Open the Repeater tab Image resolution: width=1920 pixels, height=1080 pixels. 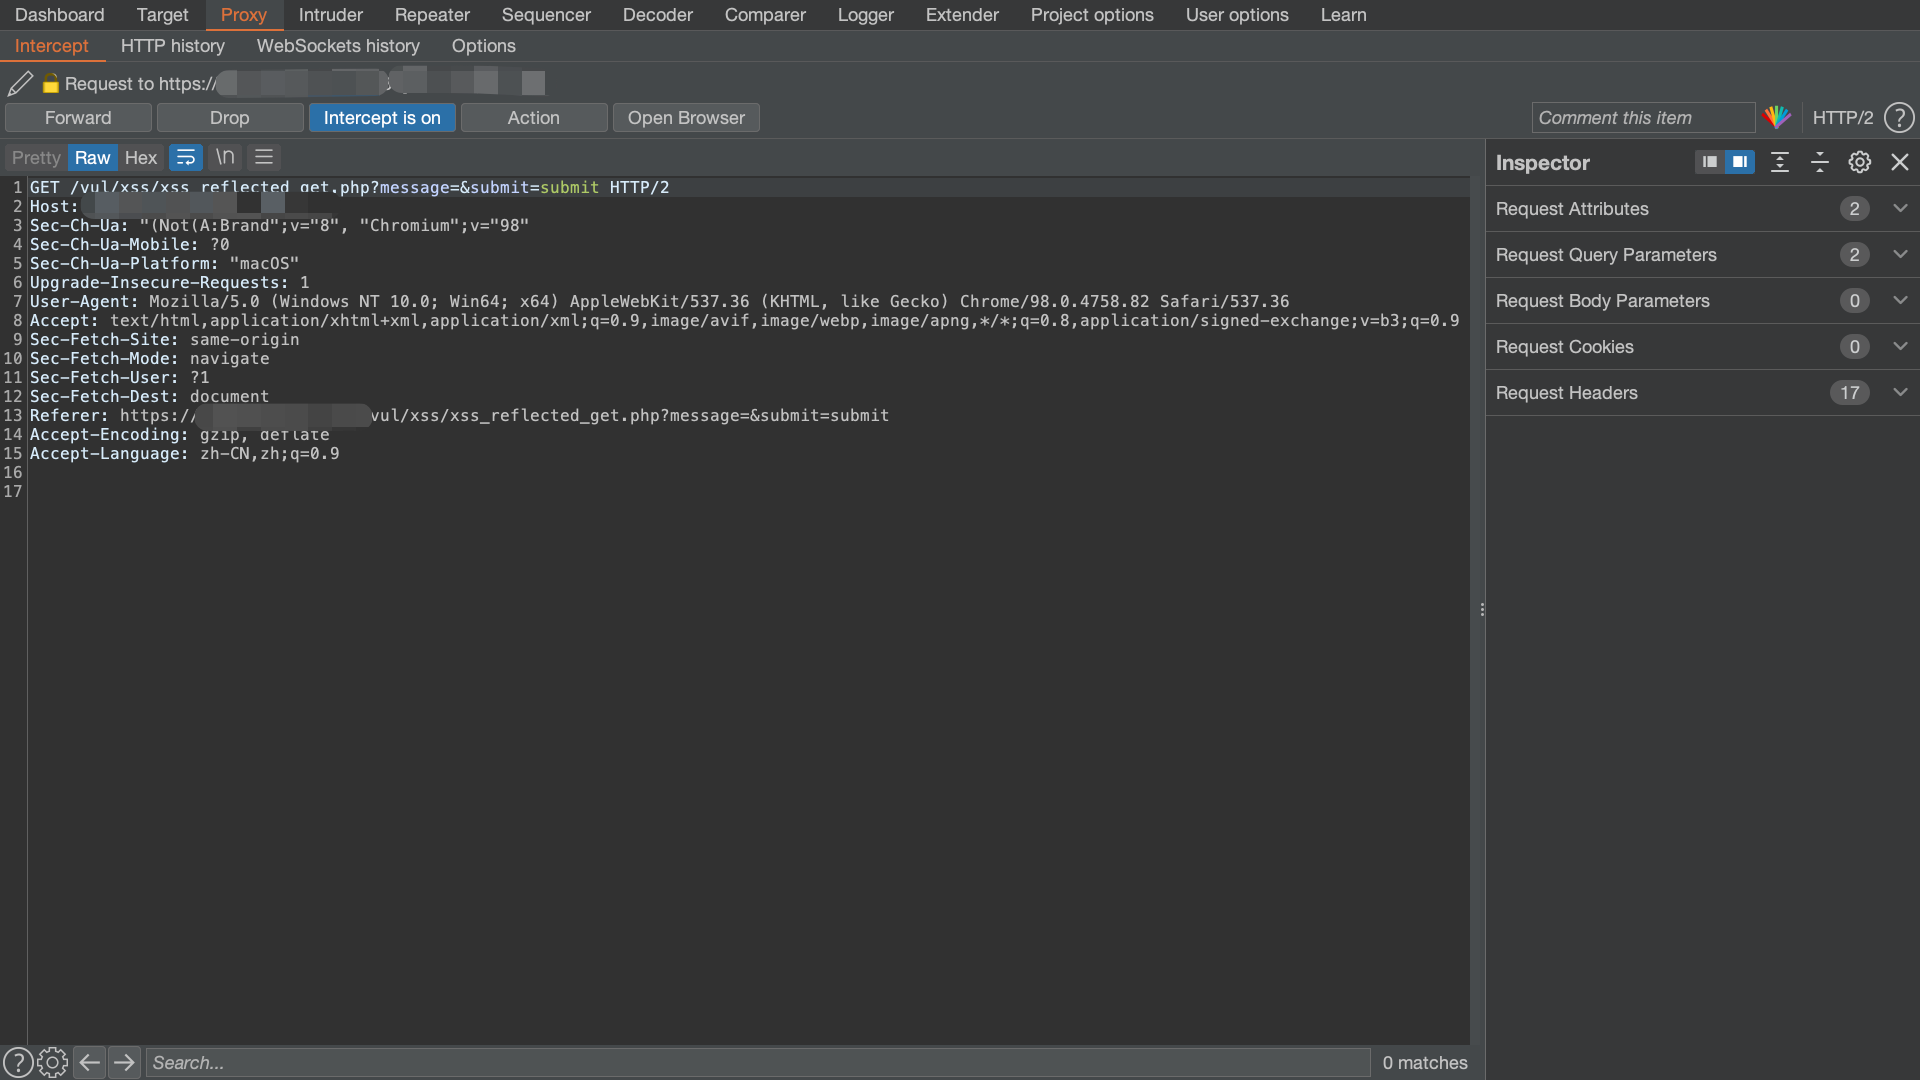[432, 15]
